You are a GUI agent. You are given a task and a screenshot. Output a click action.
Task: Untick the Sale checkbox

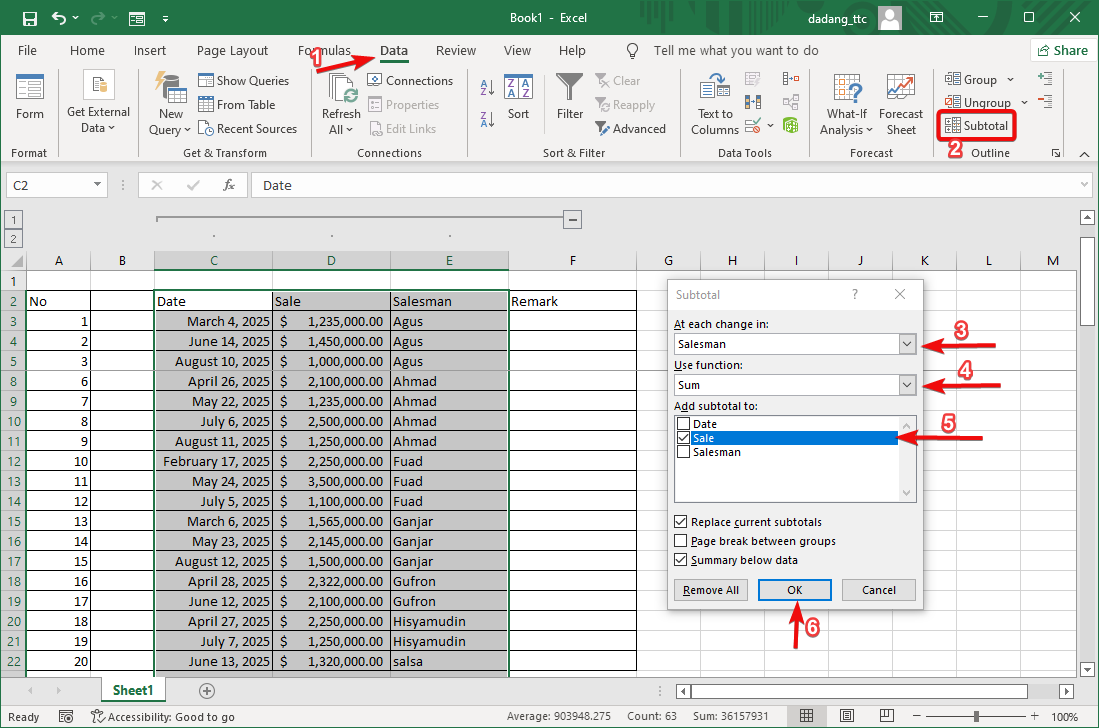[x=683, y=438]
